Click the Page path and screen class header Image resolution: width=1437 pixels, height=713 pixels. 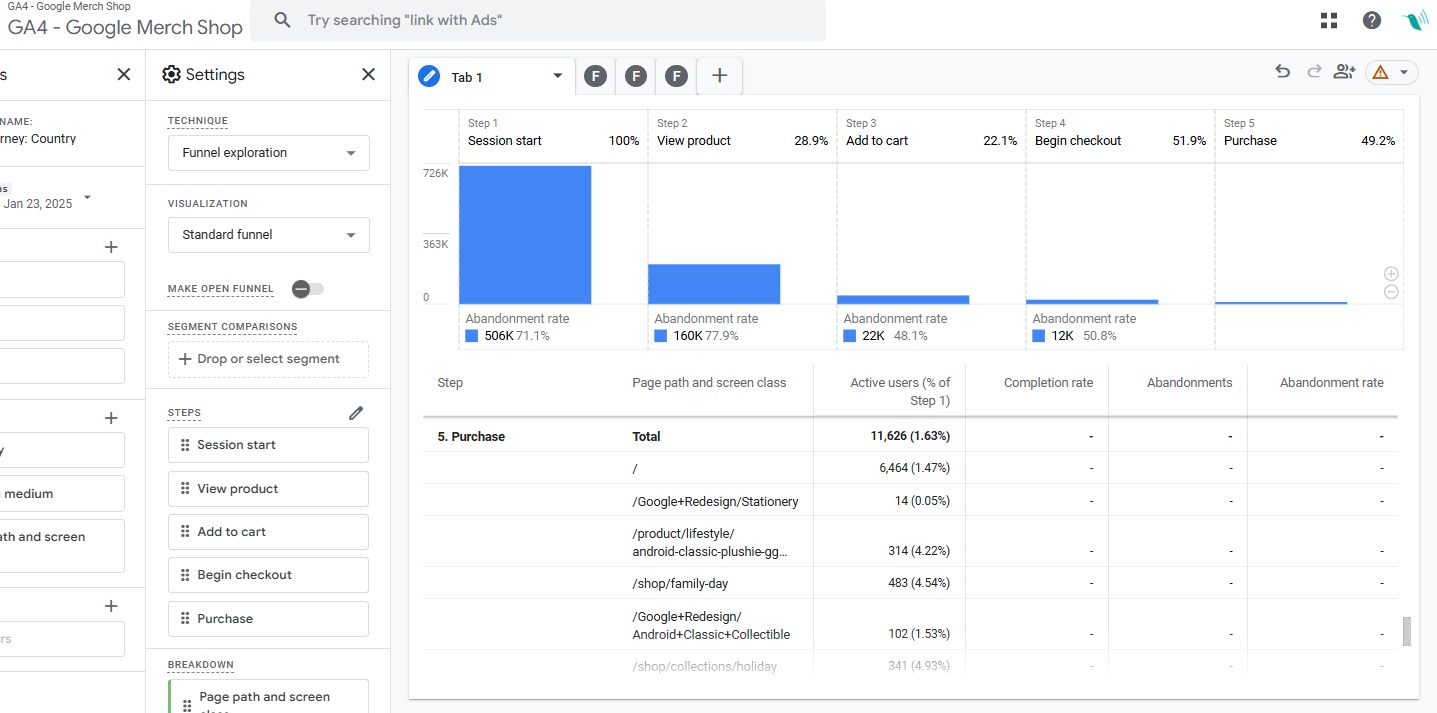(x=709, y=383)
